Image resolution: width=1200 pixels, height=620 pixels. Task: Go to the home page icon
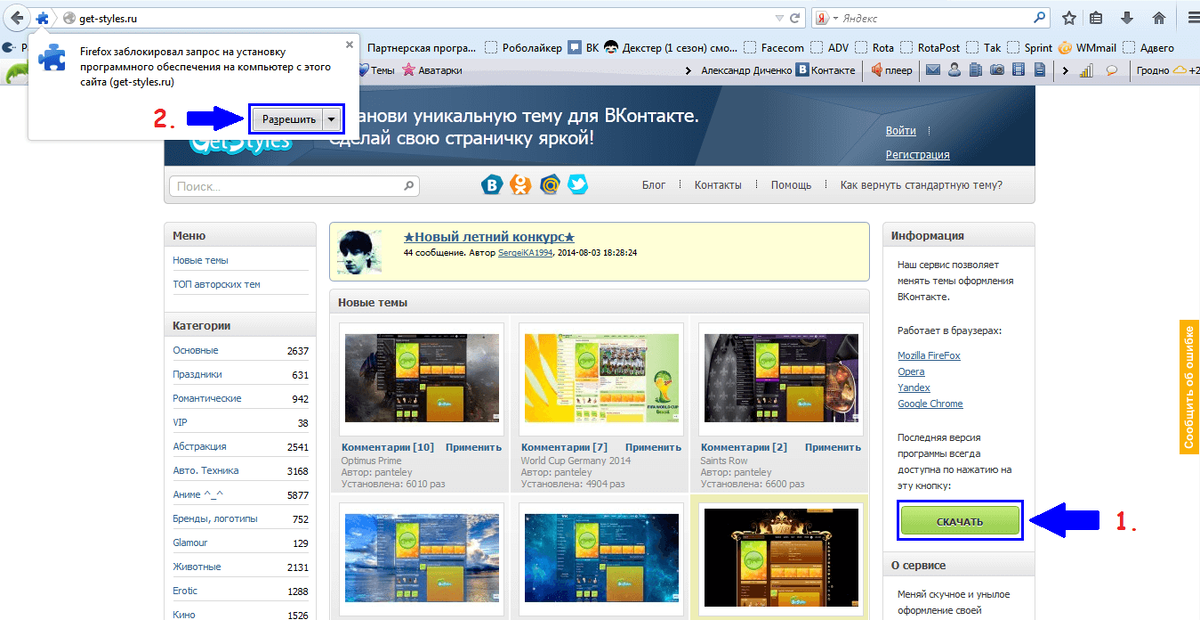pyautogui.click(x=1159, y=18)
